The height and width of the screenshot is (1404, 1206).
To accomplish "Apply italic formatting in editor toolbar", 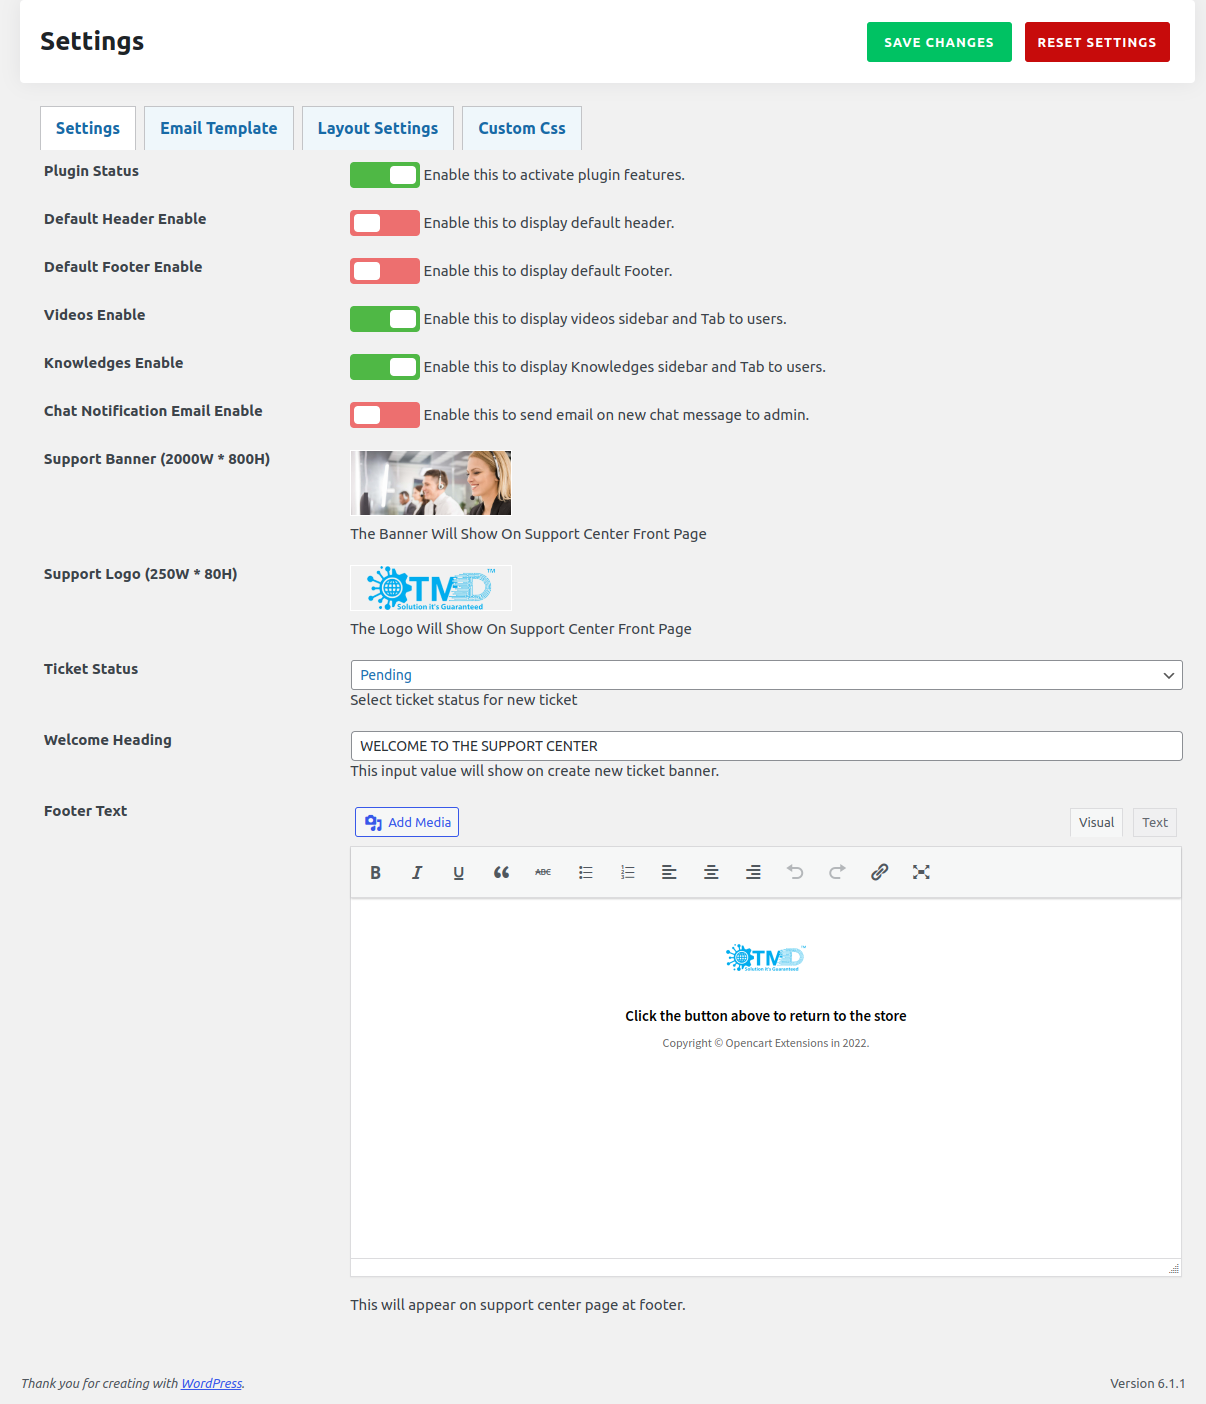I will coord(417,872).
